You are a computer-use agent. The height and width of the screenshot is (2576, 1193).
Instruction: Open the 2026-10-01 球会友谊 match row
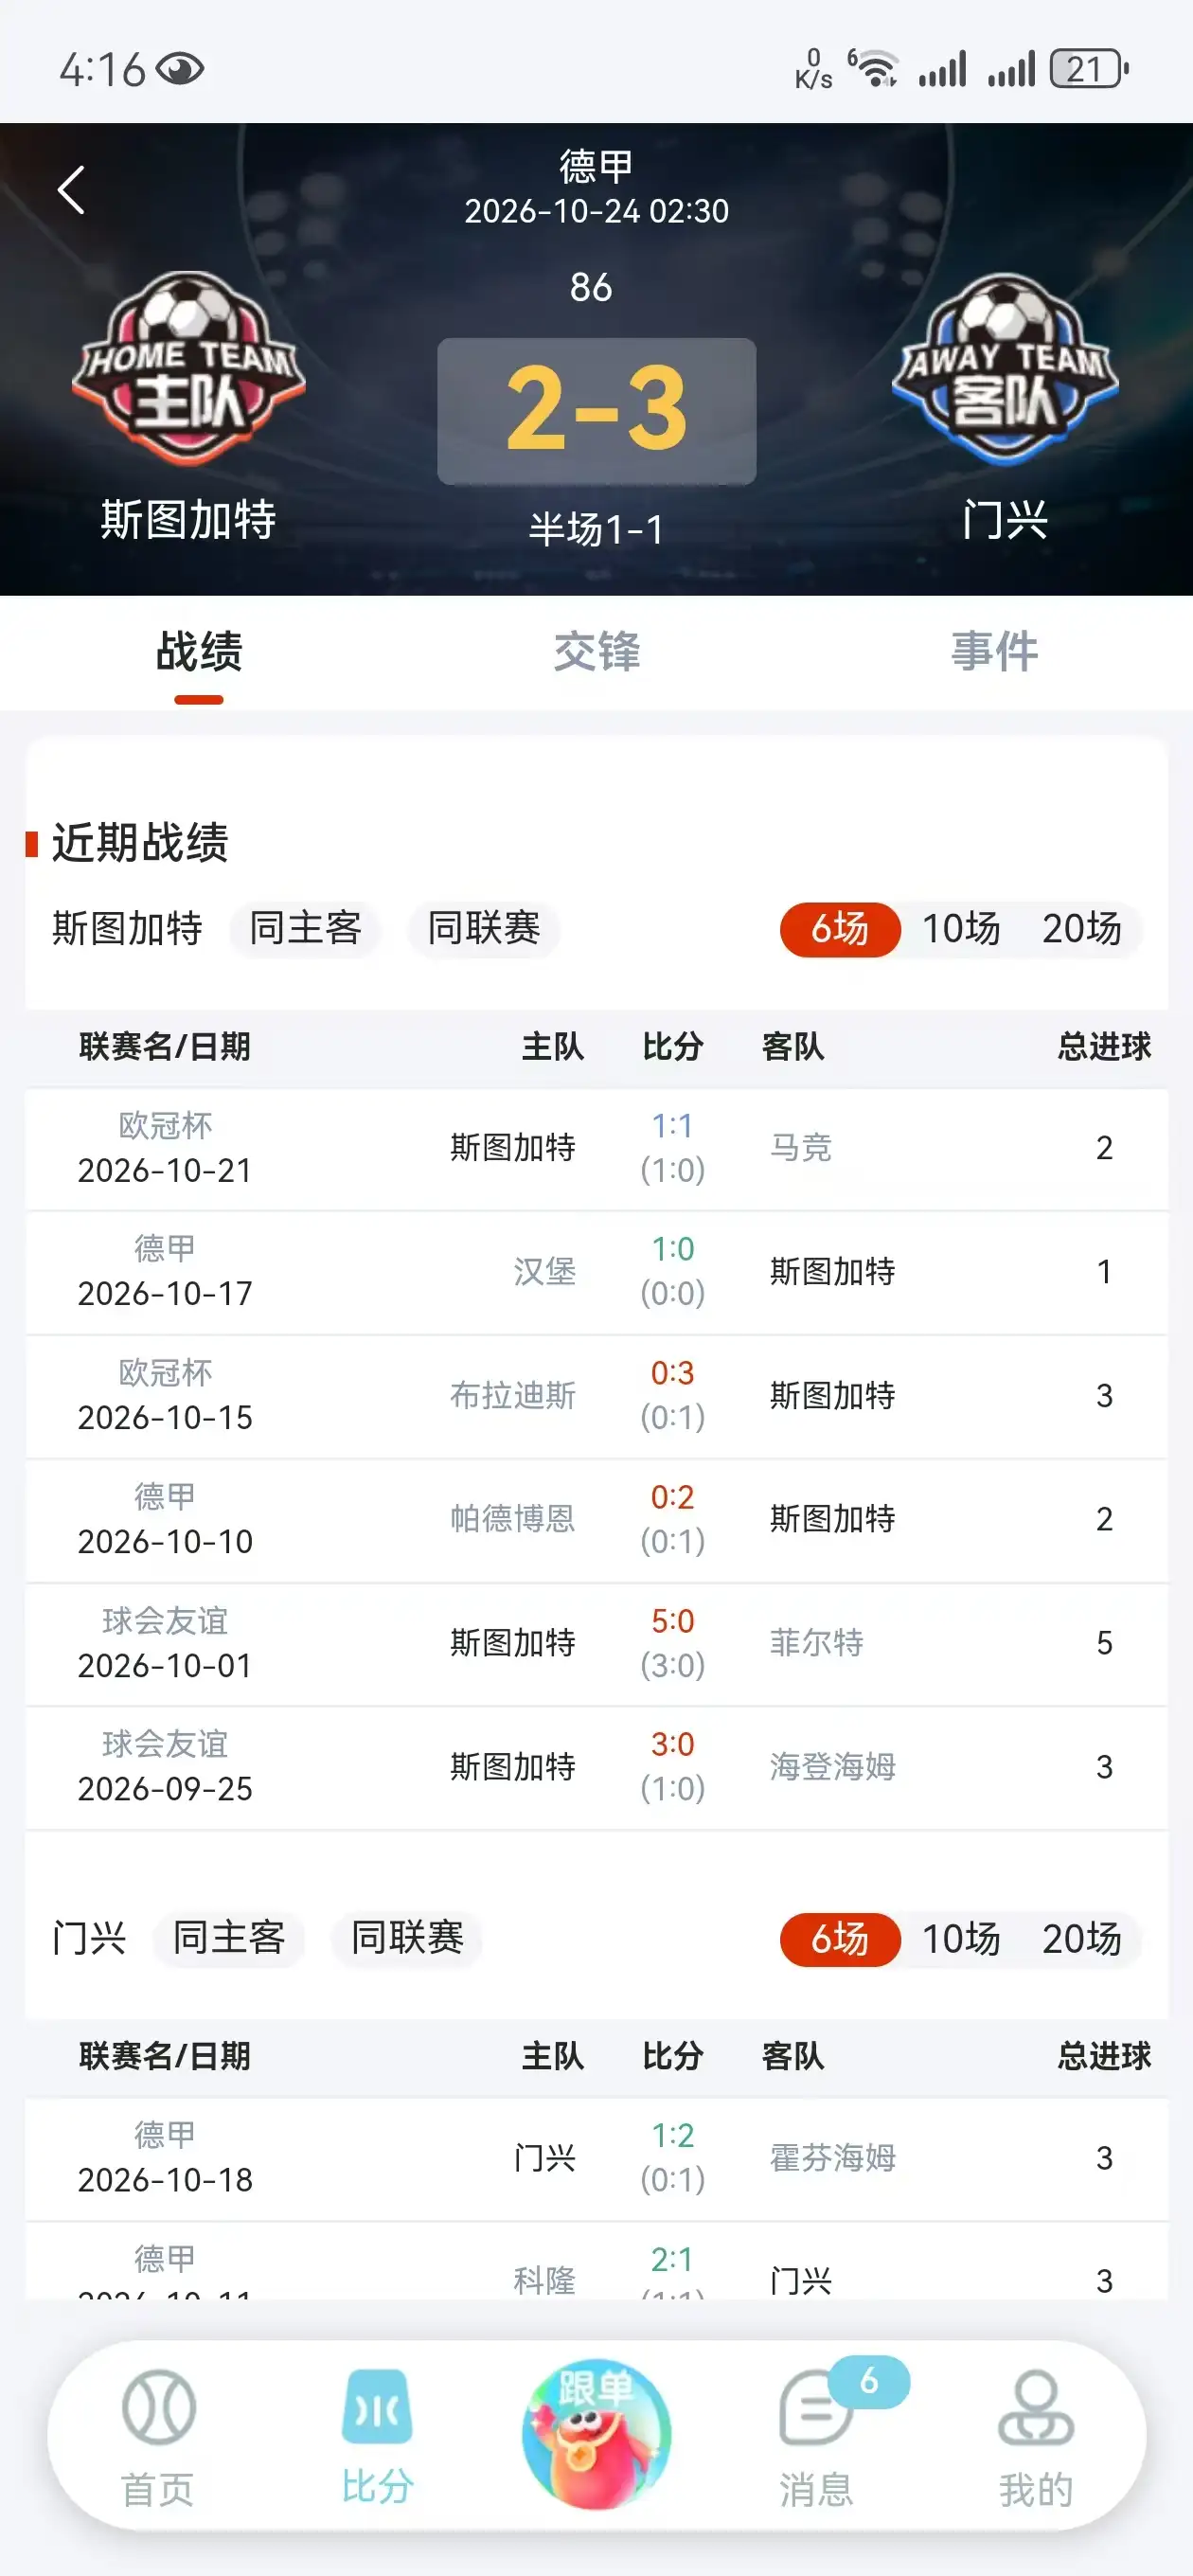tap(597, 1645)
